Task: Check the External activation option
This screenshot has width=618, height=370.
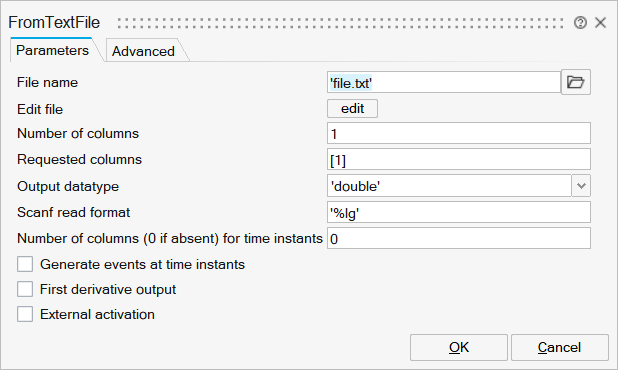Action: click(25, 314)
